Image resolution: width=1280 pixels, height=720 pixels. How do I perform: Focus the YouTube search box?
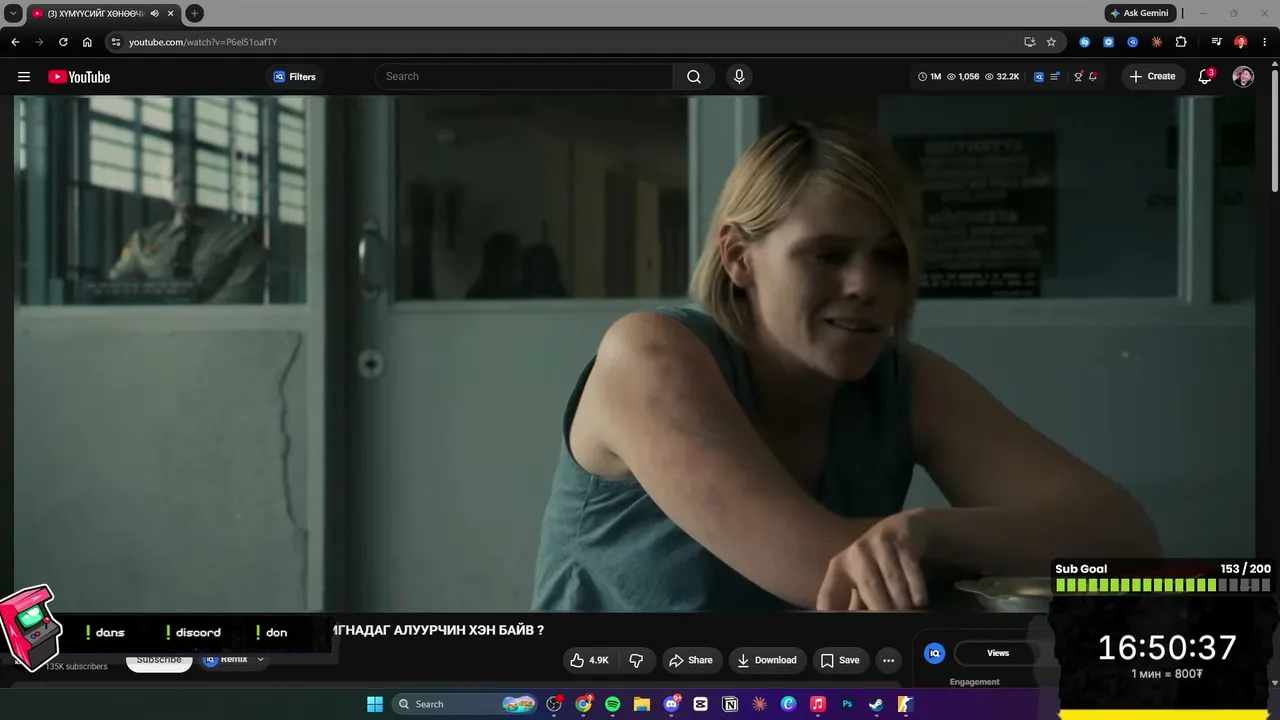pos(524,77)
